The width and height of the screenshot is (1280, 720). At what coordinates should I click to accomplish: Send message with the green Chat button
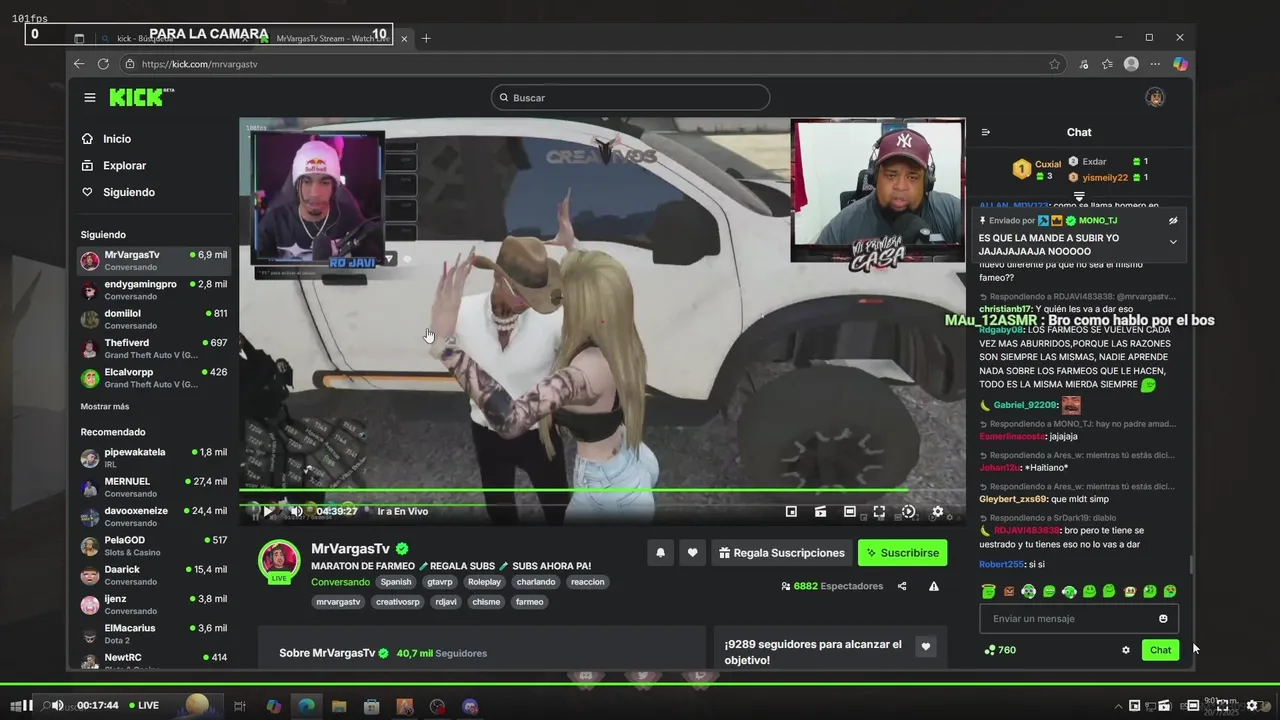(x=1160, y=650)
